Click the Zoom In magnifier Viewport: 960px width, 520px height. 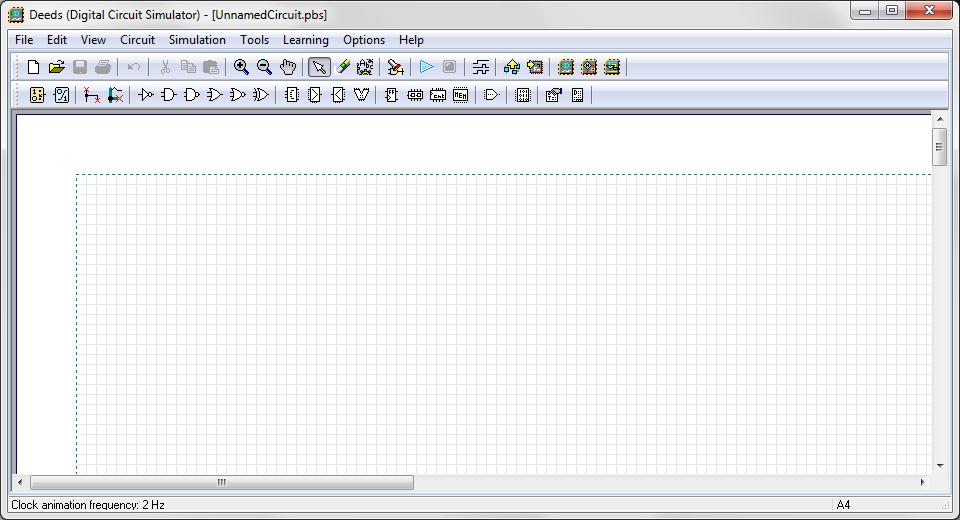pos(241,67)
